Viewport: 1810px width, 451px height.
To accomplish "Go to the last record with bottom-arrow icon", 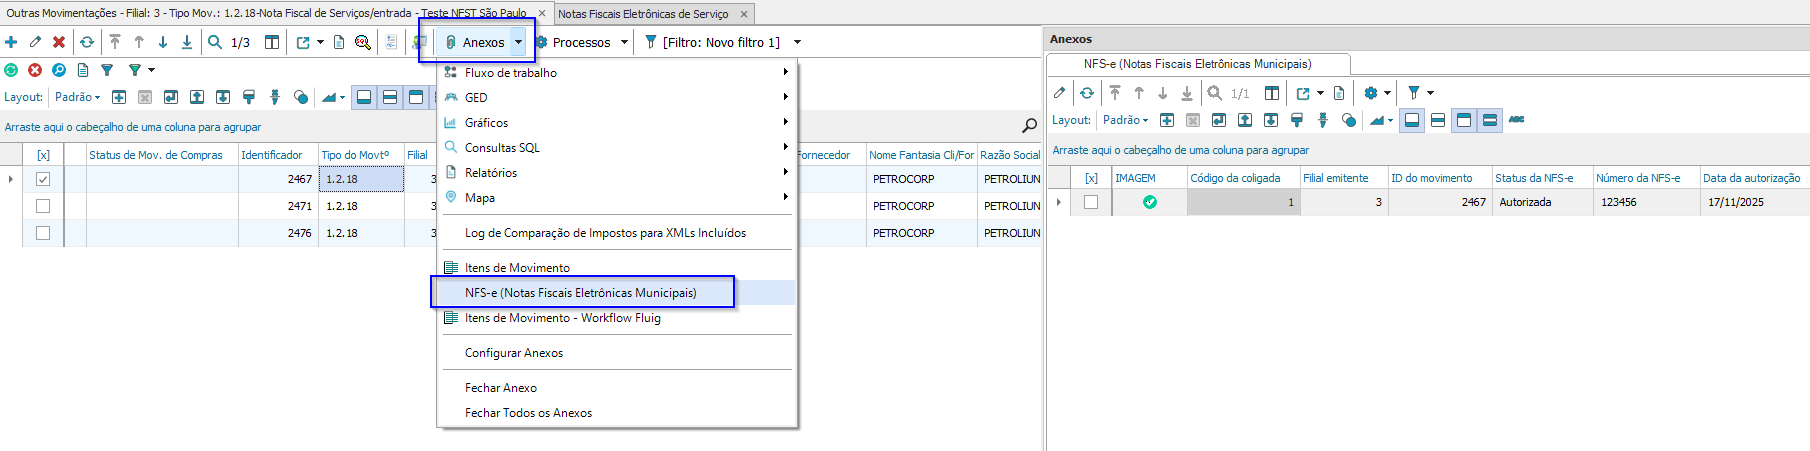I will 187,42.
